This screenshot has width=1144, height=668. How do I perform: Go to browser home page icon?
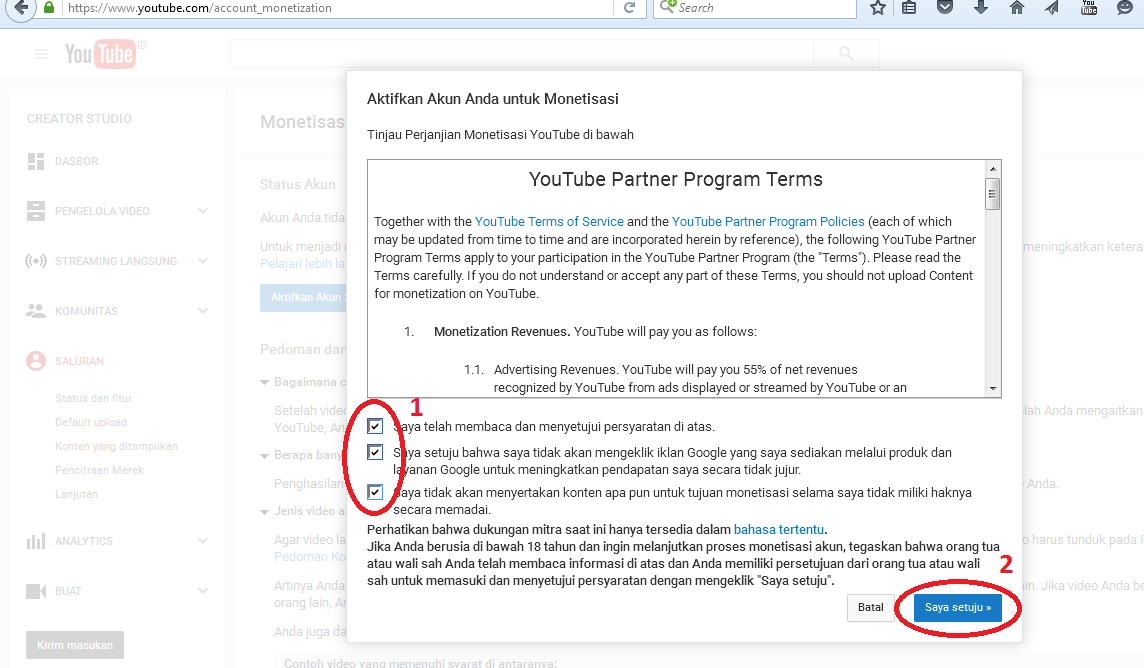(x=1016, y=8)
